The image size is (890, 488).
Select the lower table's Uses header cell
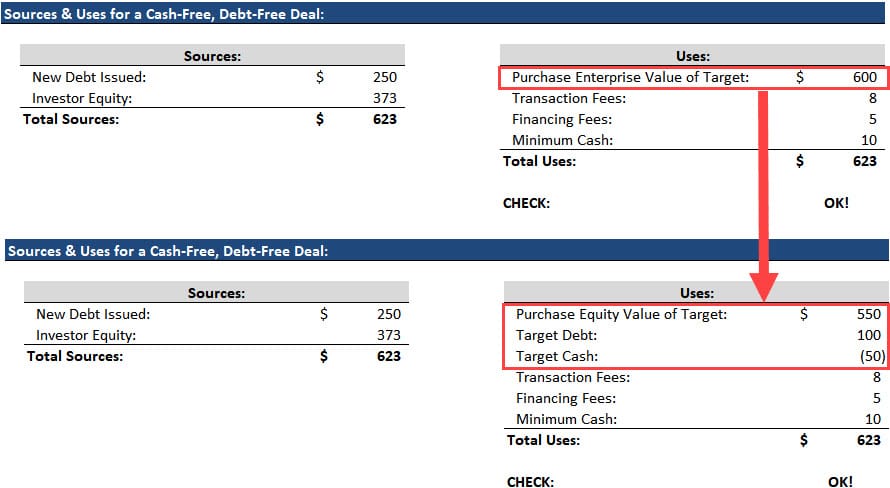pyautogui.click(x=696, y=293)
